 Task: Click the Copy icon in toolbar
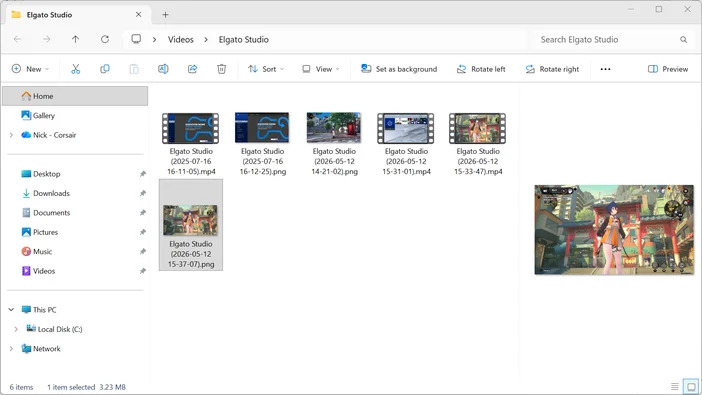pos(105,69)
